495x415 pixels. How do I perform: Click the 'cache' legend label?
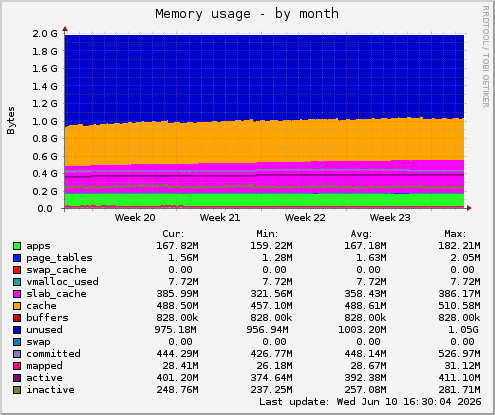coord(41,306)
